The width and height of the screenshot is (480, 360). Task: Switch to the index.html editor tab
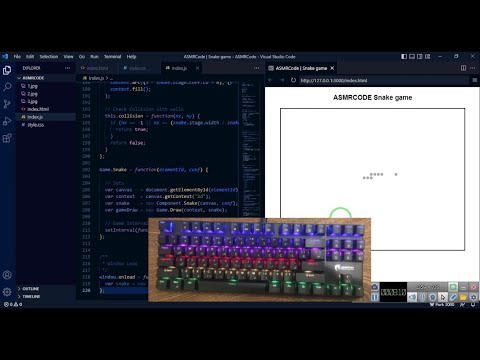tap(97, 68)
